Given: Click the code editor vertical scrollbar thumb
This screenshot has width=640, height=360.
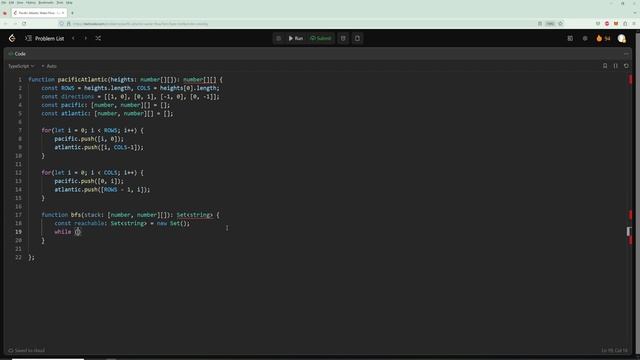Looking at the screenshot, I should [629, 231].
